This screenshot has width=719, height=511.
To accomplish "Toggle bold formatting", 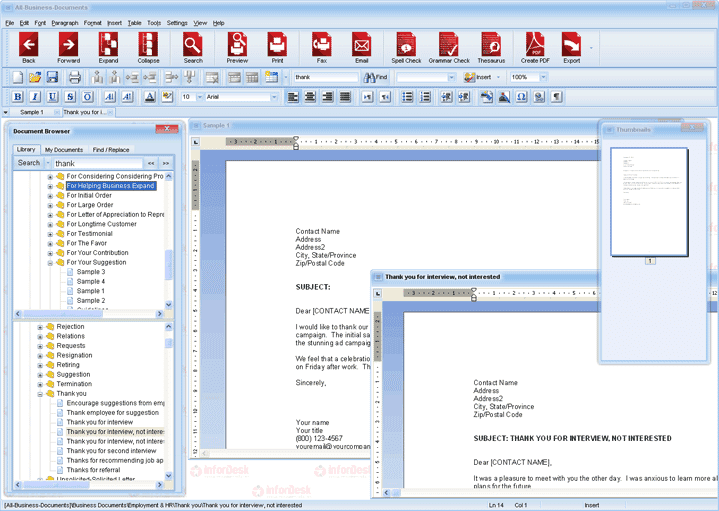I will click(17, 97).
